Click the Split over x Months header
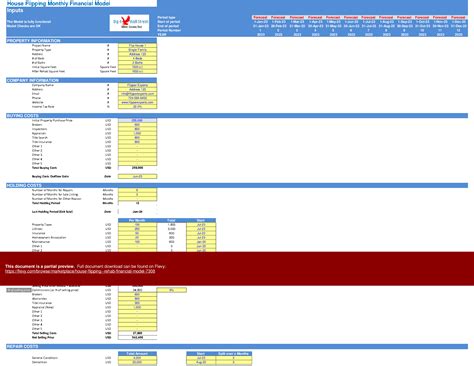 click(233, 354)
